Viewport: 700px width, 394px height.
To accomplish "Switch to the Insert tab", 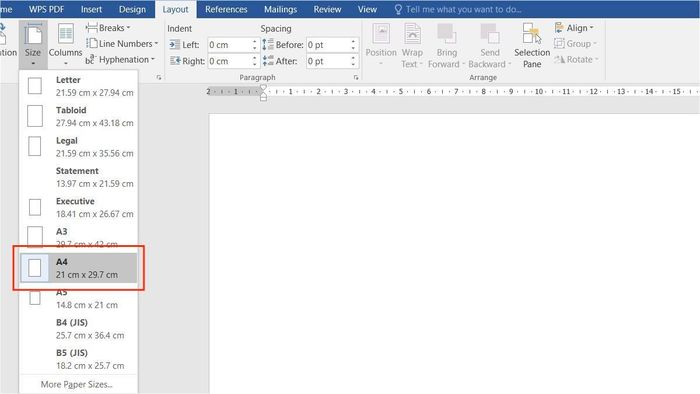I will (92, 9).
